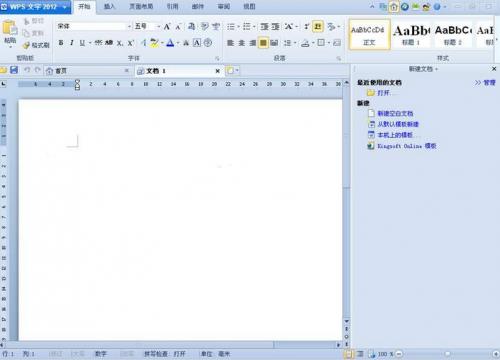Click the open folder icon in quick toolbar
Image resolution: width=500 pixels, height=360 pixels.
tap(3, 70)
